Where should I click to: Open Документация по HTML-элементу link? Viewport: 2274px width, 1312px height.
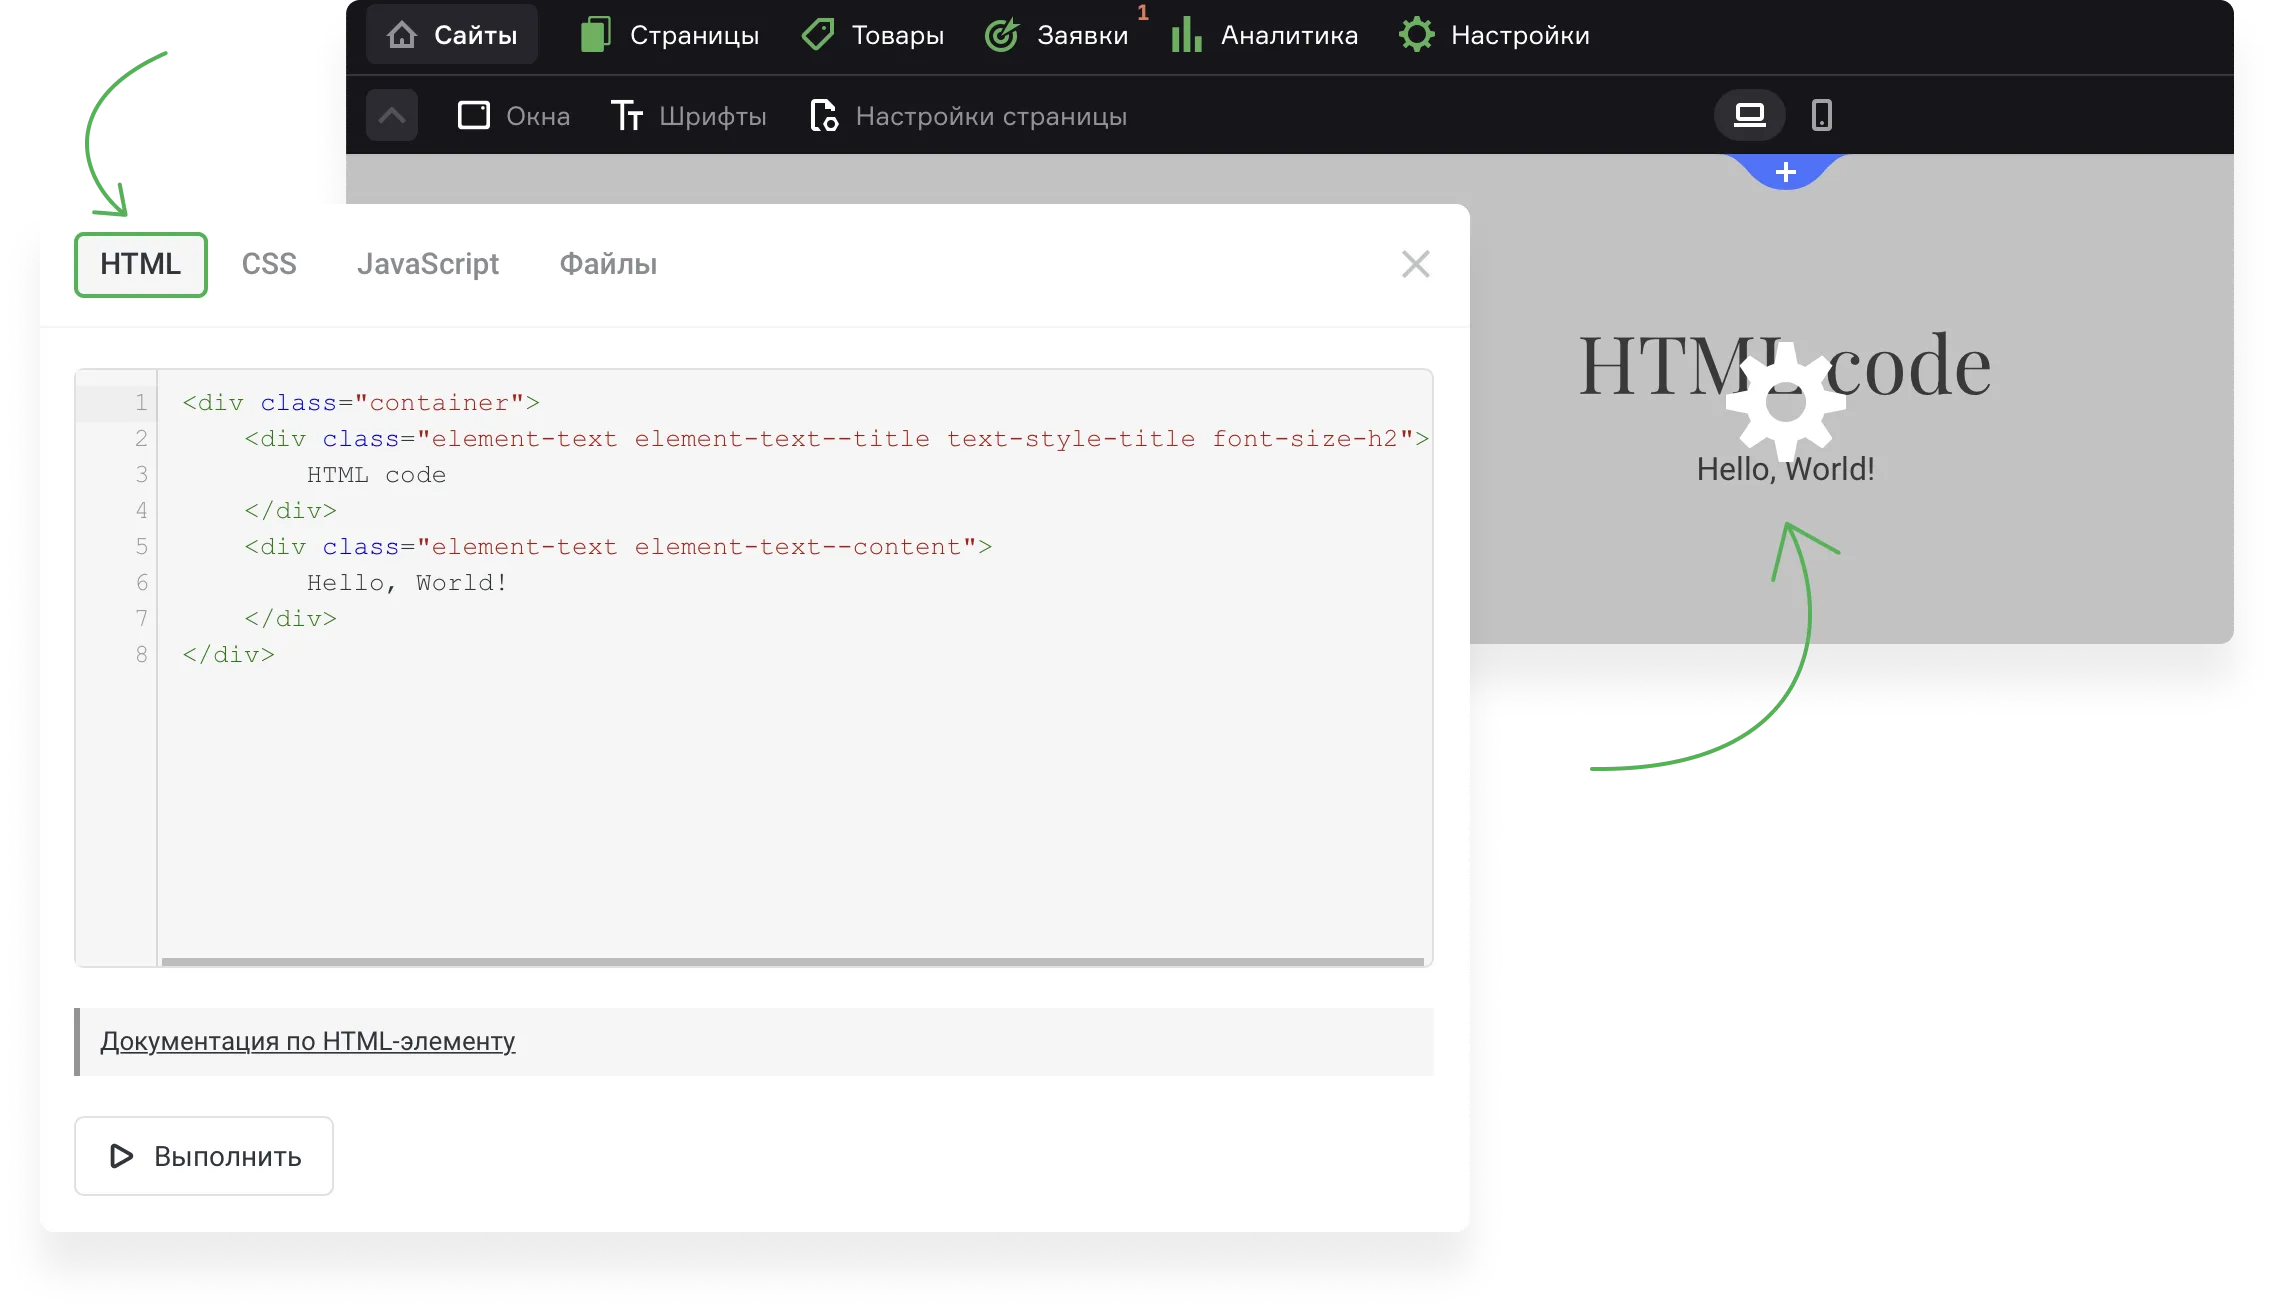pyautogui.click(x=308, y=1041)
